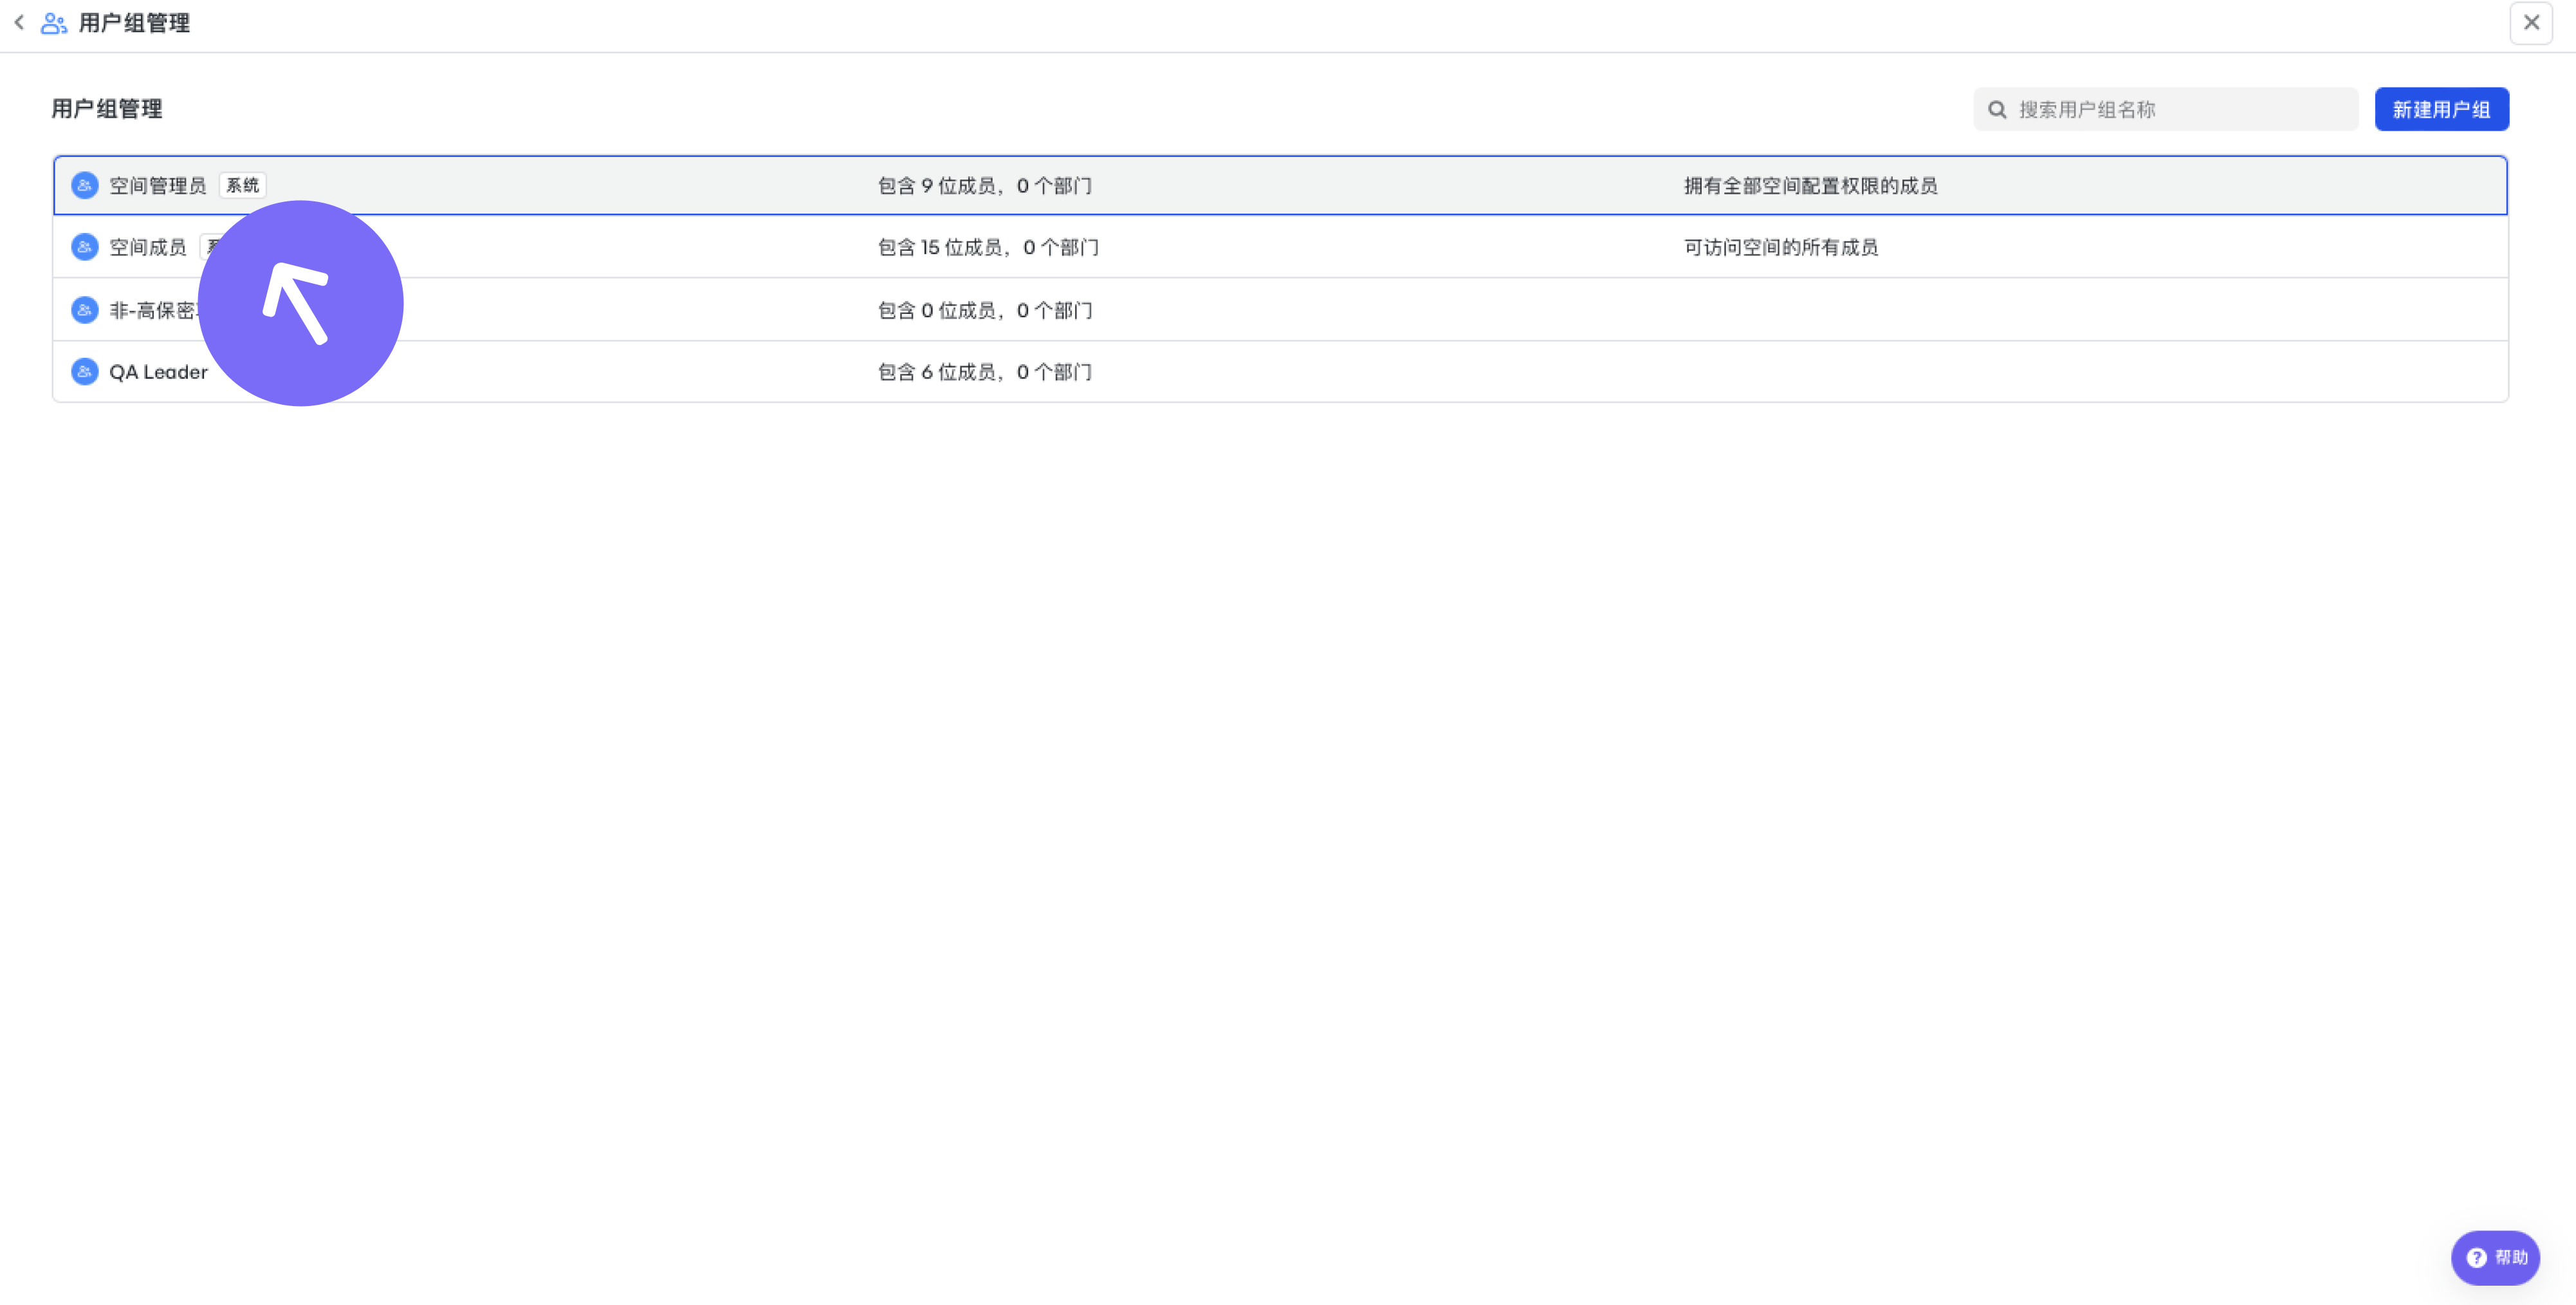Select 包含 9 位成员，0 个部门 text
Screen dimensions: 2576x1305
pos(985,186)
